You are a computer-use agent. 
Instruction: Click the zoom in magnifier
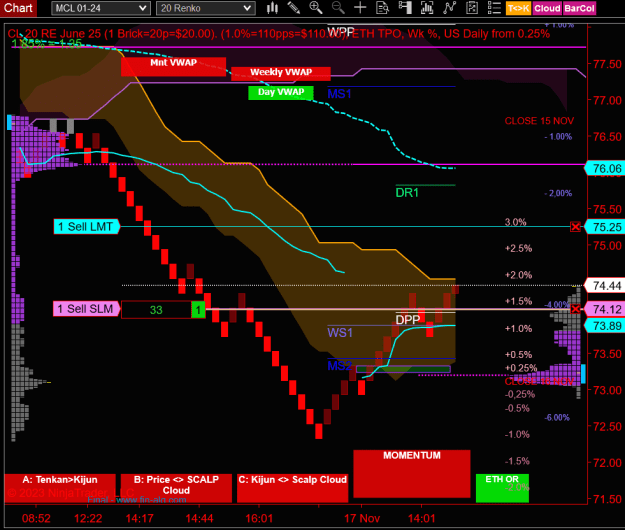pos(316,8)
